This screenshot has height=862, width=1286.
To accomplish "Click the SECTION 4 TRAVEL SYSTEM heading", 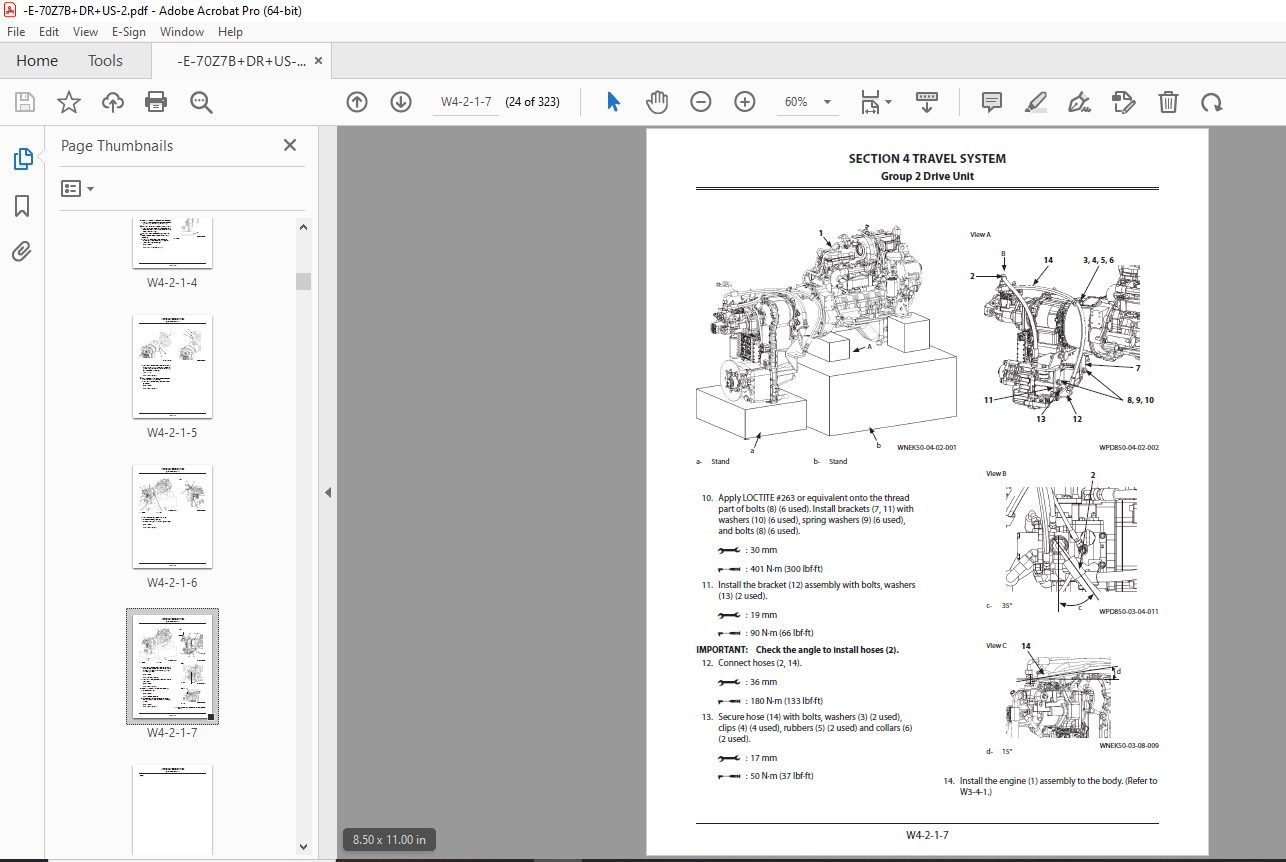I will click(x=927, y=159).
